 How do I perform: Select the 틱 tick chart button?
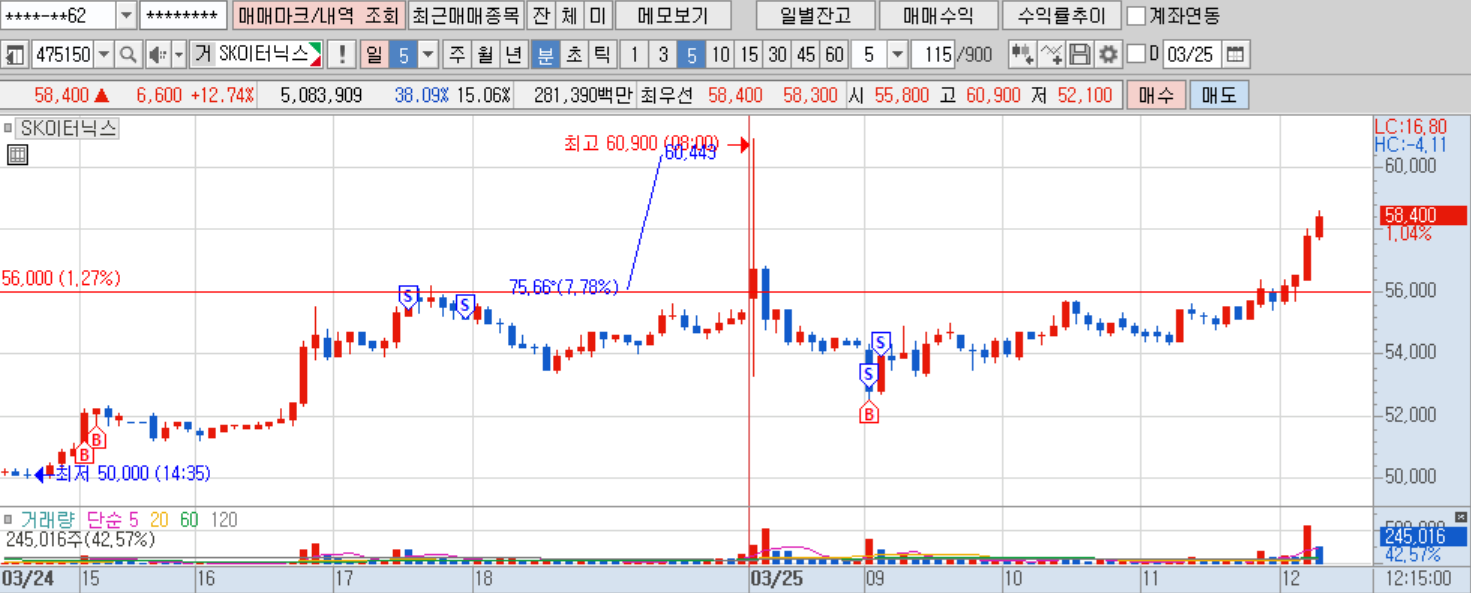point(601,54)
